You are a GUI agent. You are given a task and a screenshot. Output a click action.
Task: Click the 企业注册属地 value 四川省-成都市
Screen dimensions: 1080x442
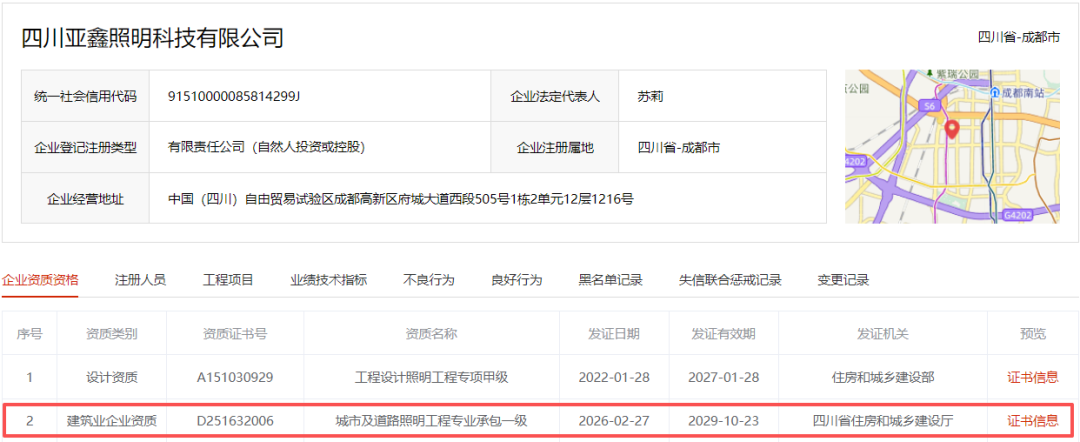(x=679, y=147)
